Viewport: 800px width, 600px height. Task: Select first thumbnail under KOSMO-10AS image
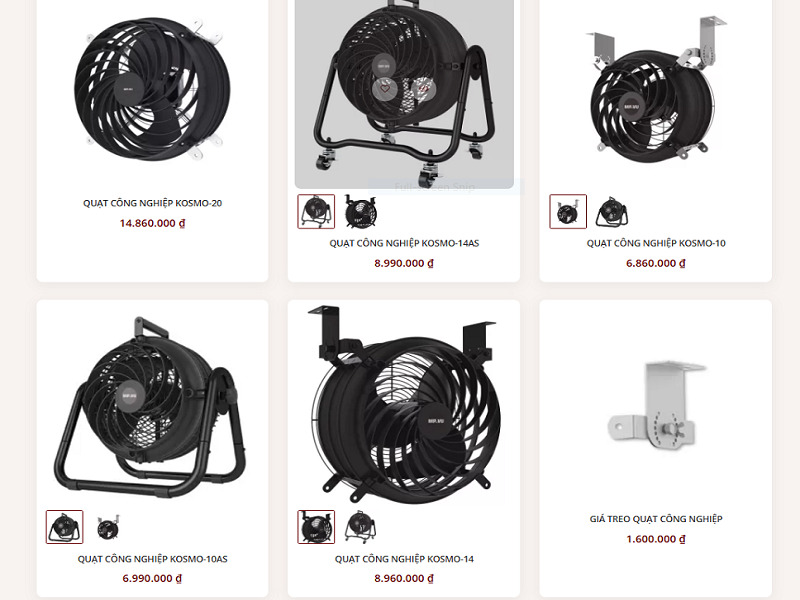64,527
